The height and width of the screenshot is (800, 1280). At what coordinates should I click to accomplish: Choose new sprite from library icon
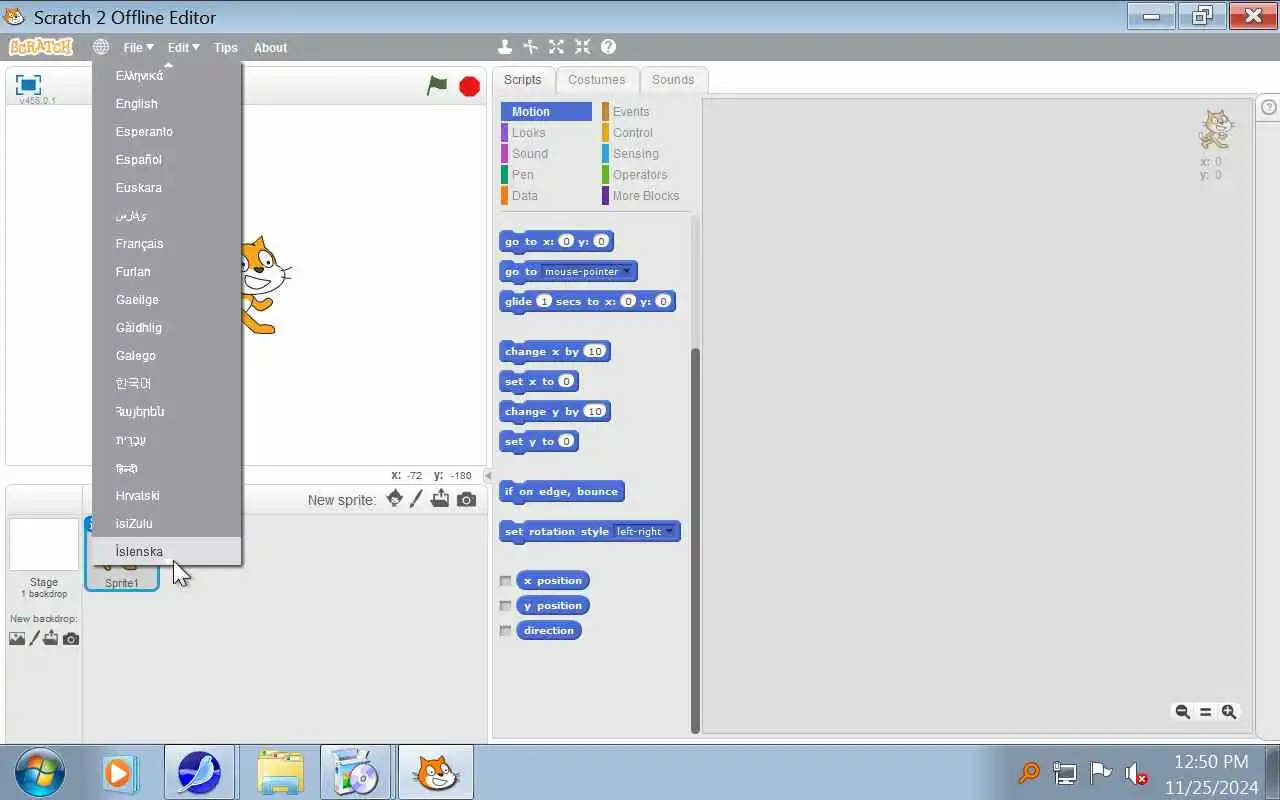coord(395,499)
